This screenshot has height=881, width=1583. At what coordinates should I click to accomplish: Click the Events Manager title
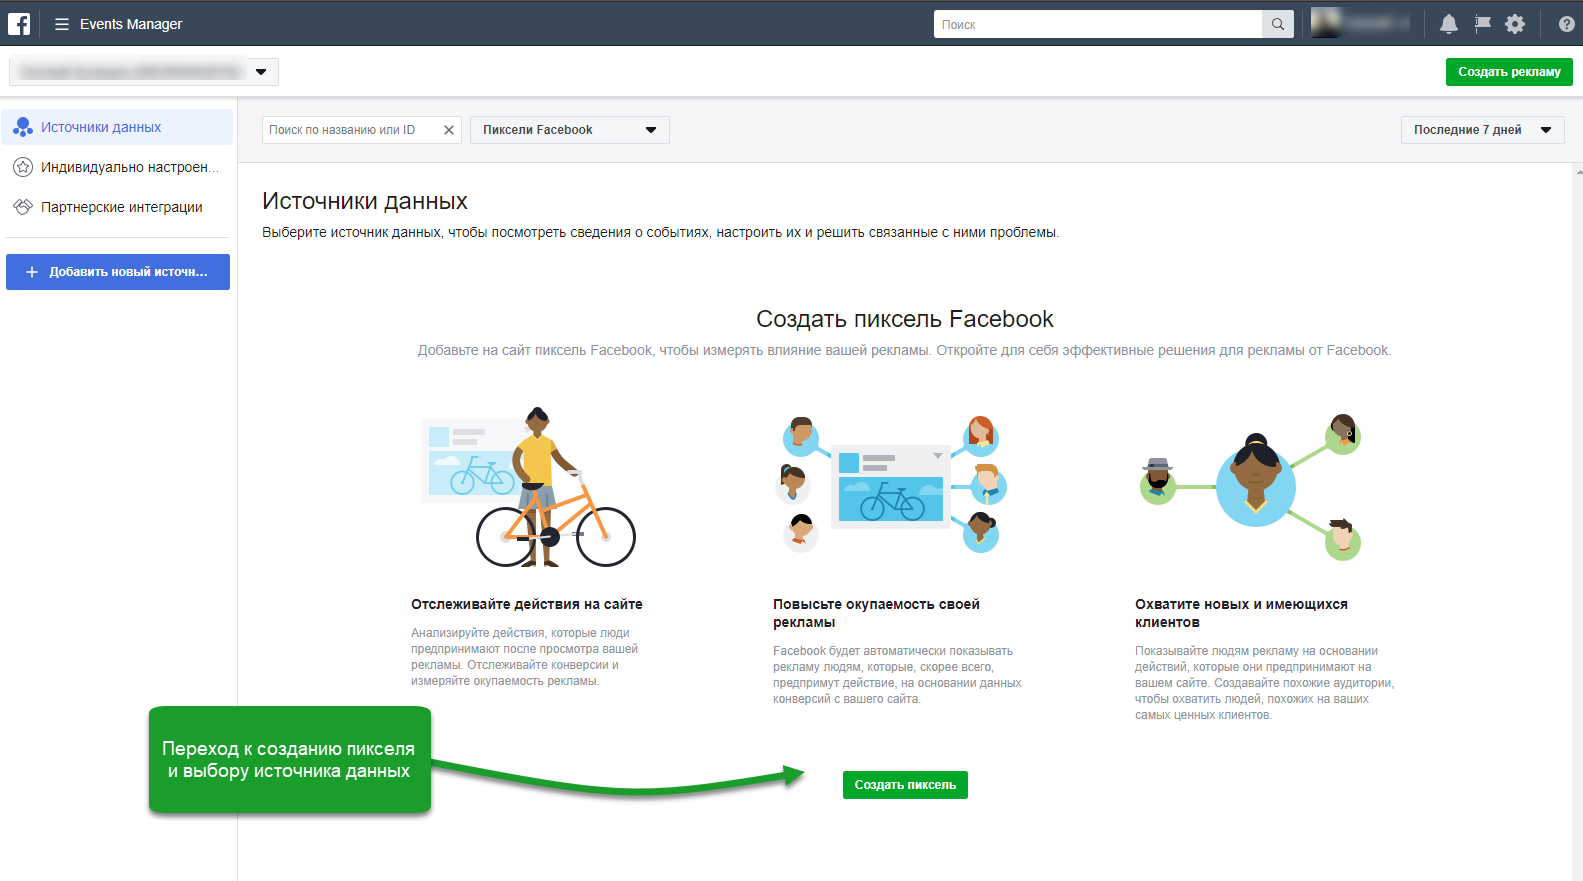[131, 24]
